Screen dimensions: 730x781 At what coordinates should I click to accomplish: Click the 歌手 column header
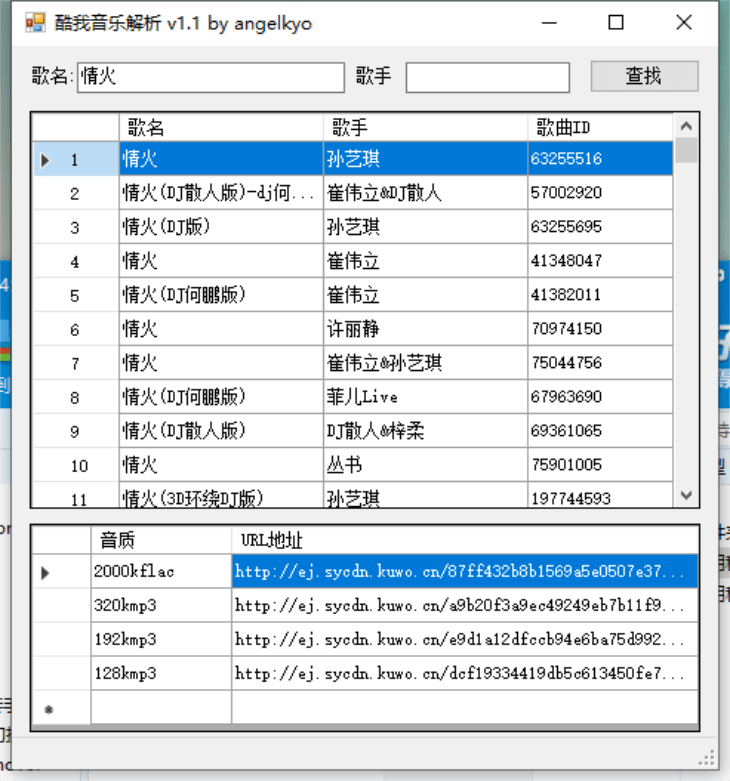click(x=425, y=128)
